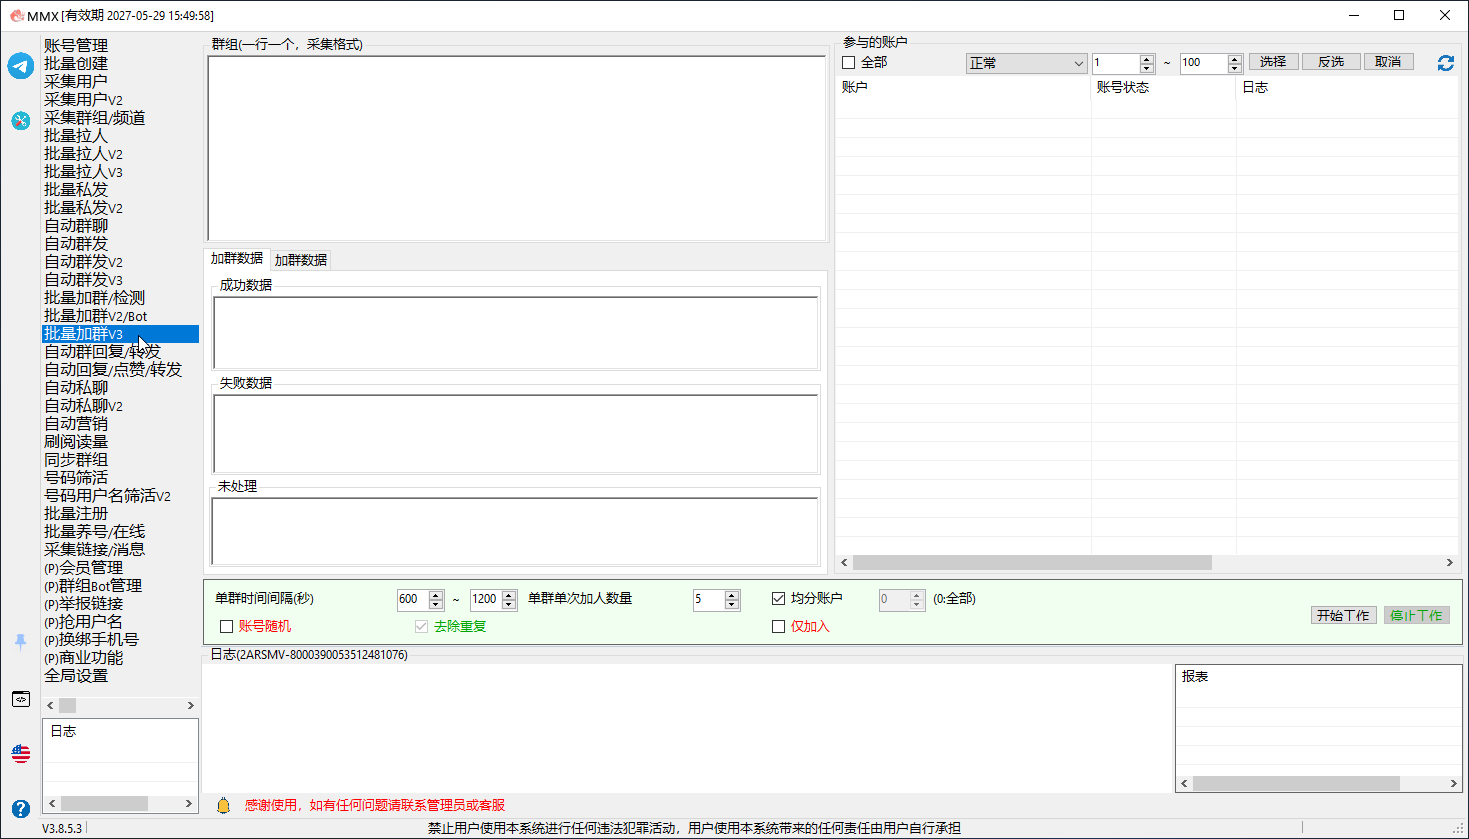Open 批量拉人V3 menu item
The image size is (1469, 839).
tap(83, 171)
